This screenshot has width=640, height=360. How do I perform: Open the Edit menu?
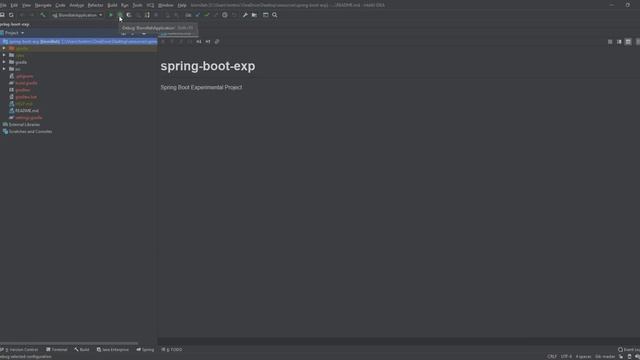pos(14,5)
